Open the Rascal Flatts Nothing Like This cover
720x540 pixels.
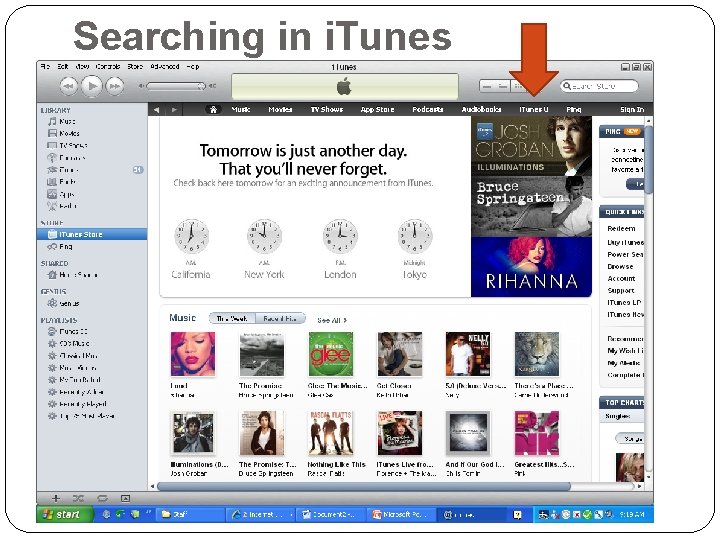point(330,433)
